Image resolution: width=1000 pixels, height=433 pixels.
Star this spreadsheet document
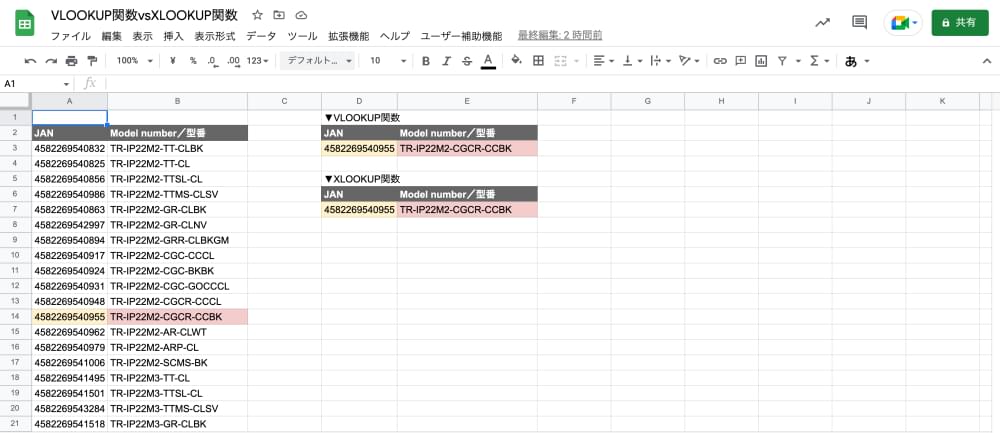pos(257,16)
